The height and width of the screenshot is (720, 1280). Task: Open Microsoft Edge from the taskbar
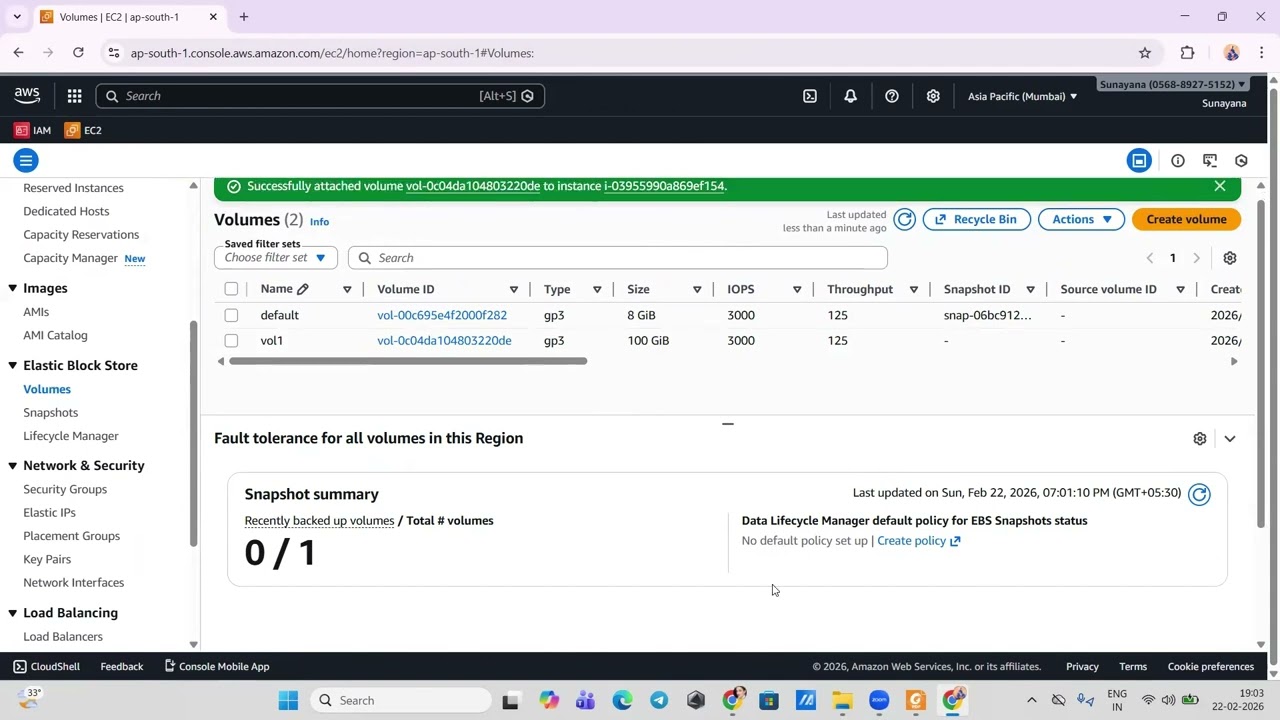click(622, 700)
